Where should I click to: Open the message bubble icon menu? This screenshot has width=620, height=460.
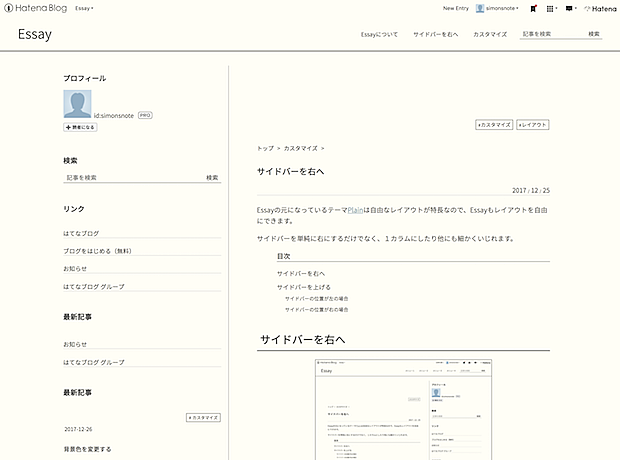coord(569,8)
